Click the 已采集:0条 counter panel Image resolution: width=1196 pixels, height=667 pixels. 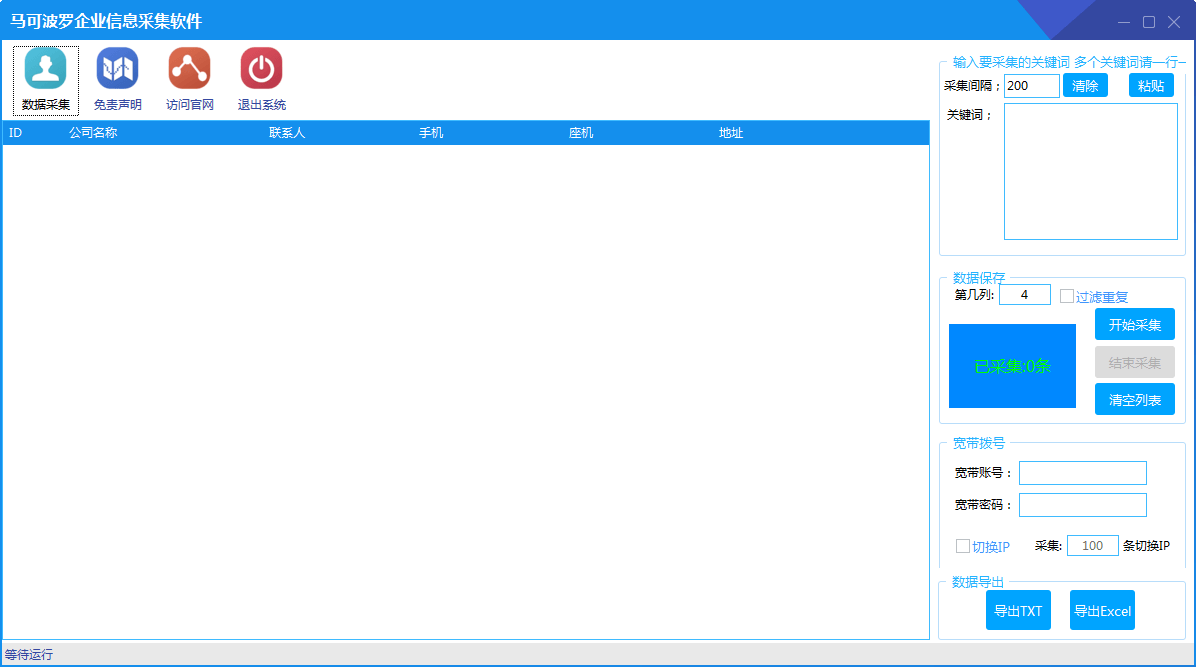pos(1012,366)
